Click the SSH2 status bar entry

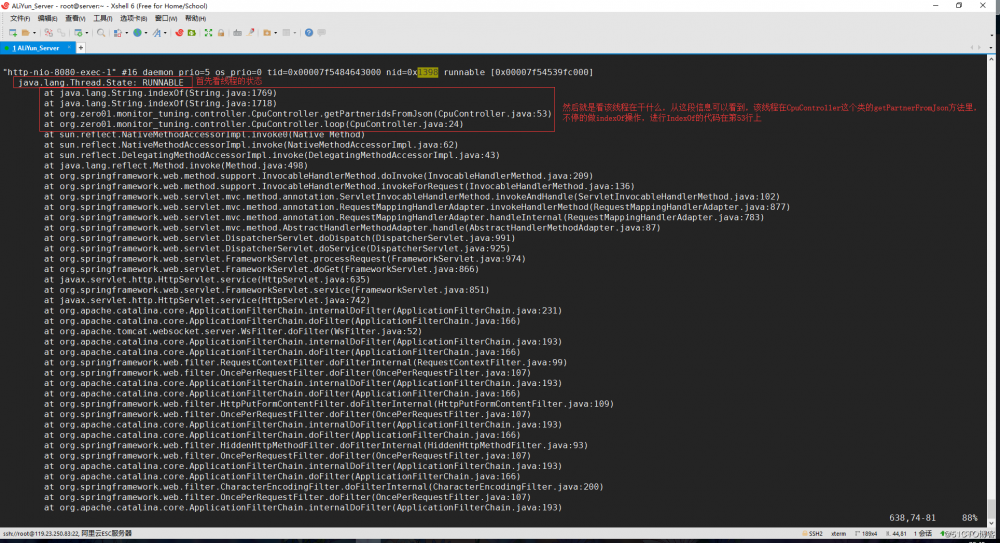click(x=812, y=534)
